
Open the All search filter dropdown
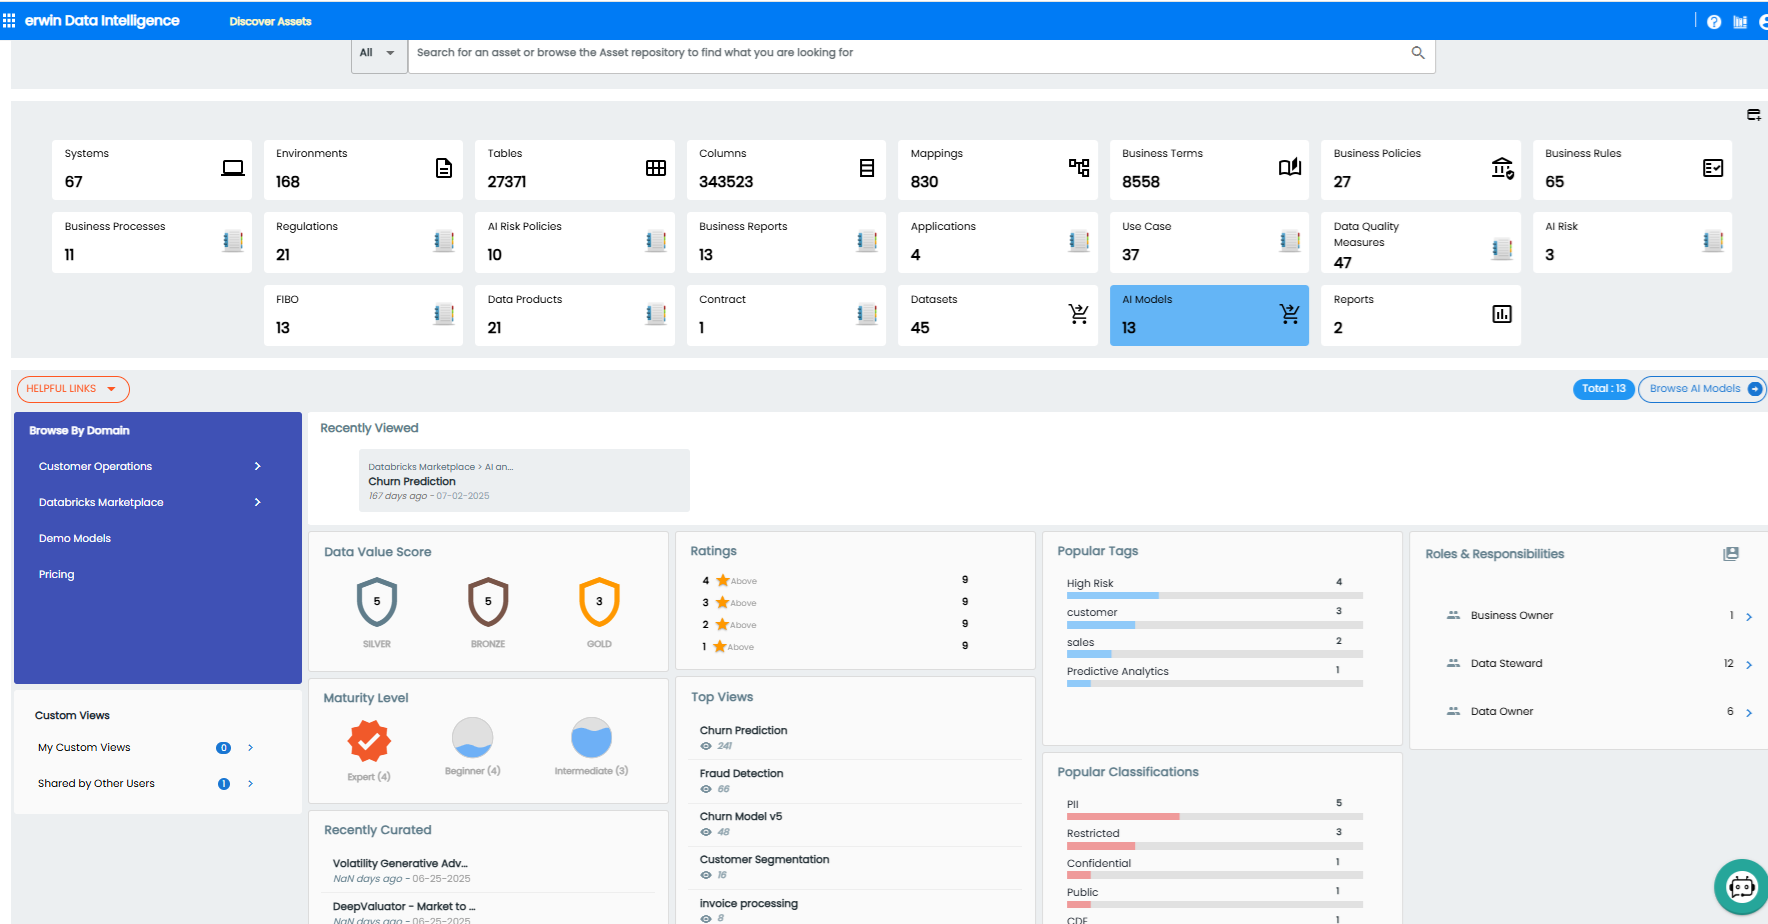(x=379, y=53)
